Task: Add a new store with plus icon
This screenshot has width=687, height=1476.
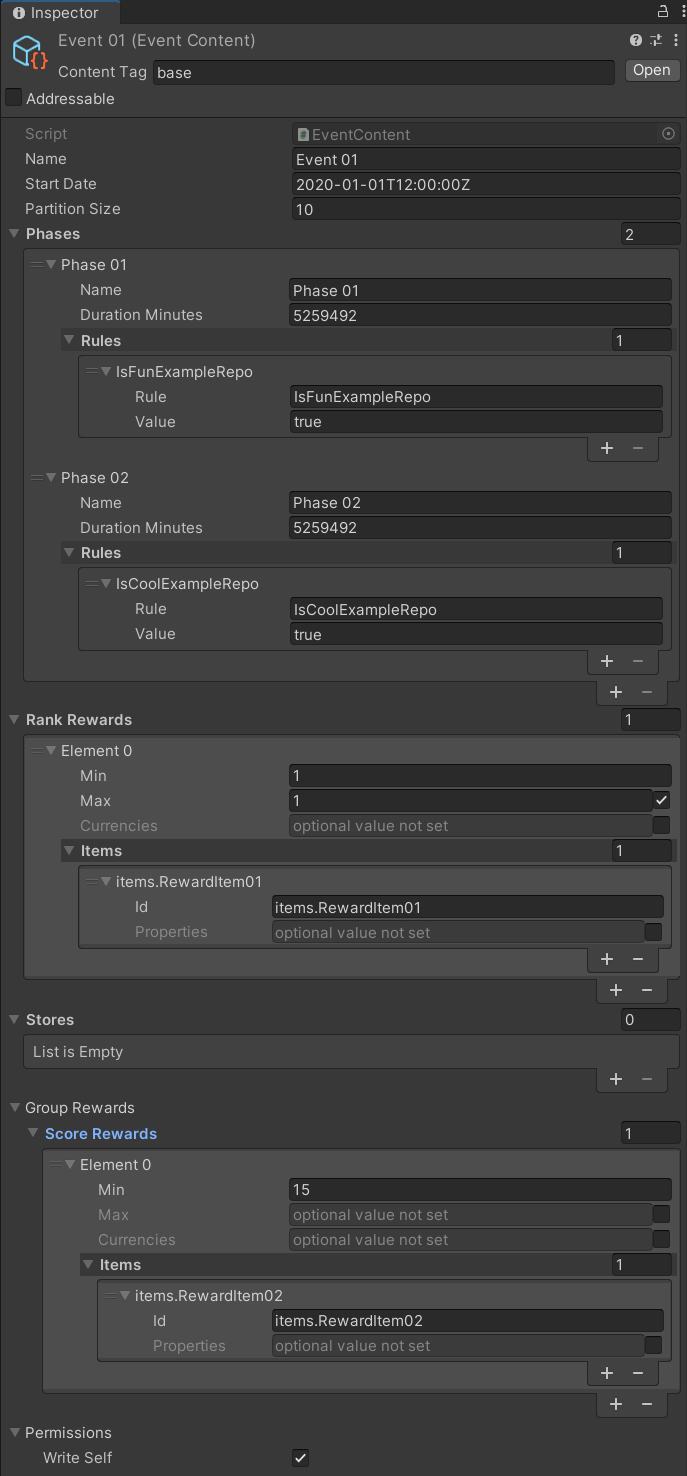Action: click(616, 1079)
